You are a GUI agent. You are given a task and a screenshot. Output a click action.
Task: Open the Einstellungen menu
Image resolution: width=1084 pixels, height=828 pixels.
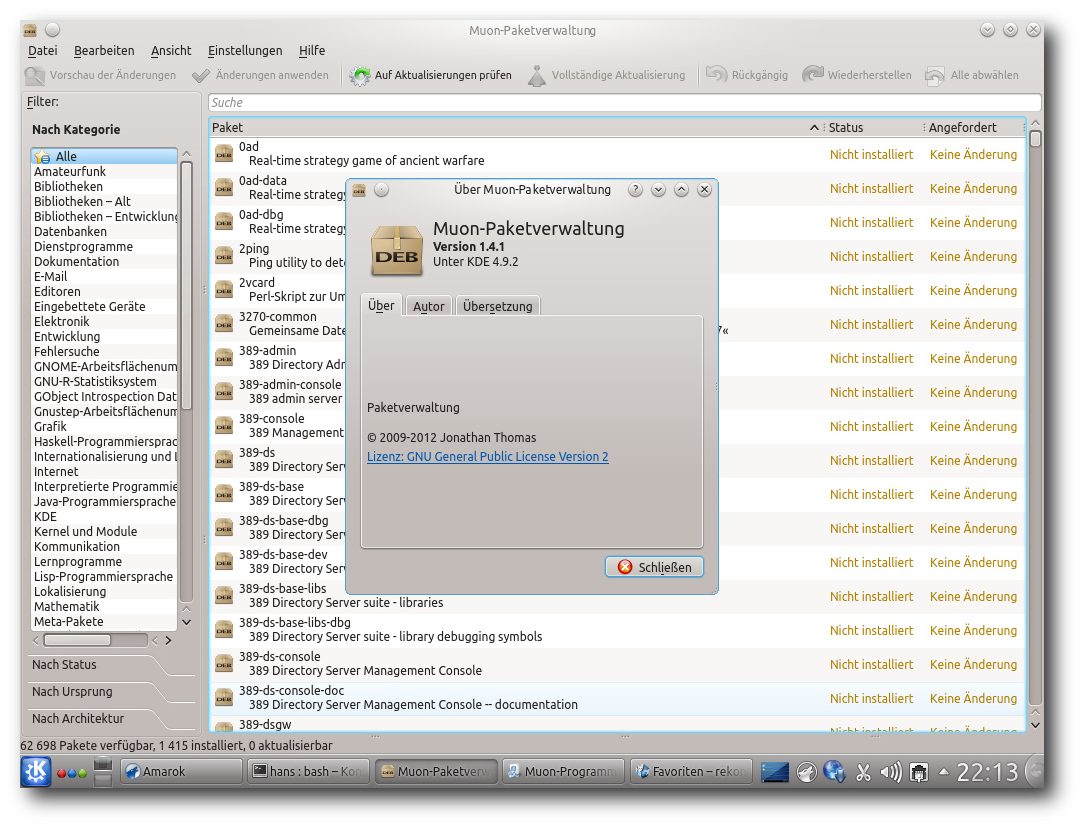coord(245,50)
